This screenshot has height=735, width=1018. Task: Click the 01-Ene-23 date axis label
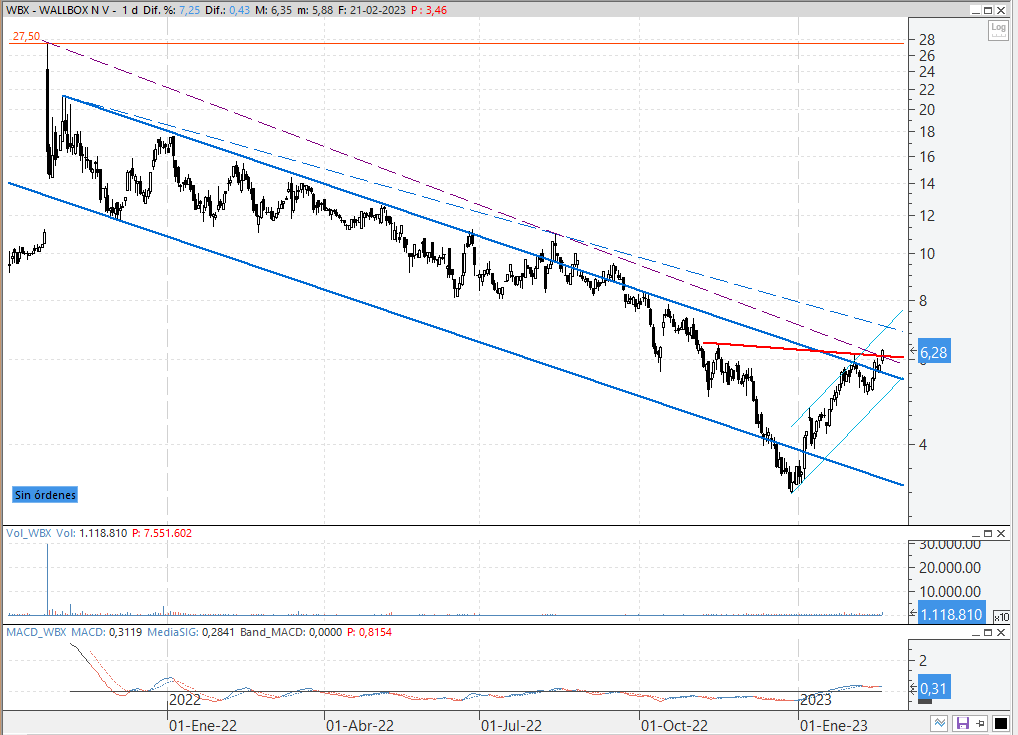coord(834,726)
